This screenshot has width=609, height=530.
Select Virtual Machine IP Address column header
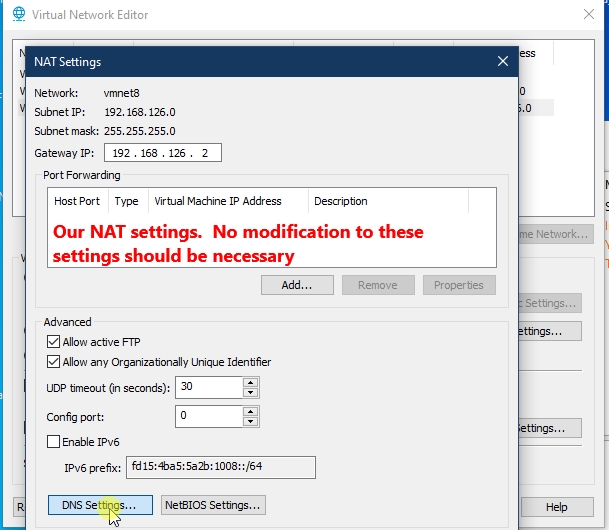click(x=228, y=201)
